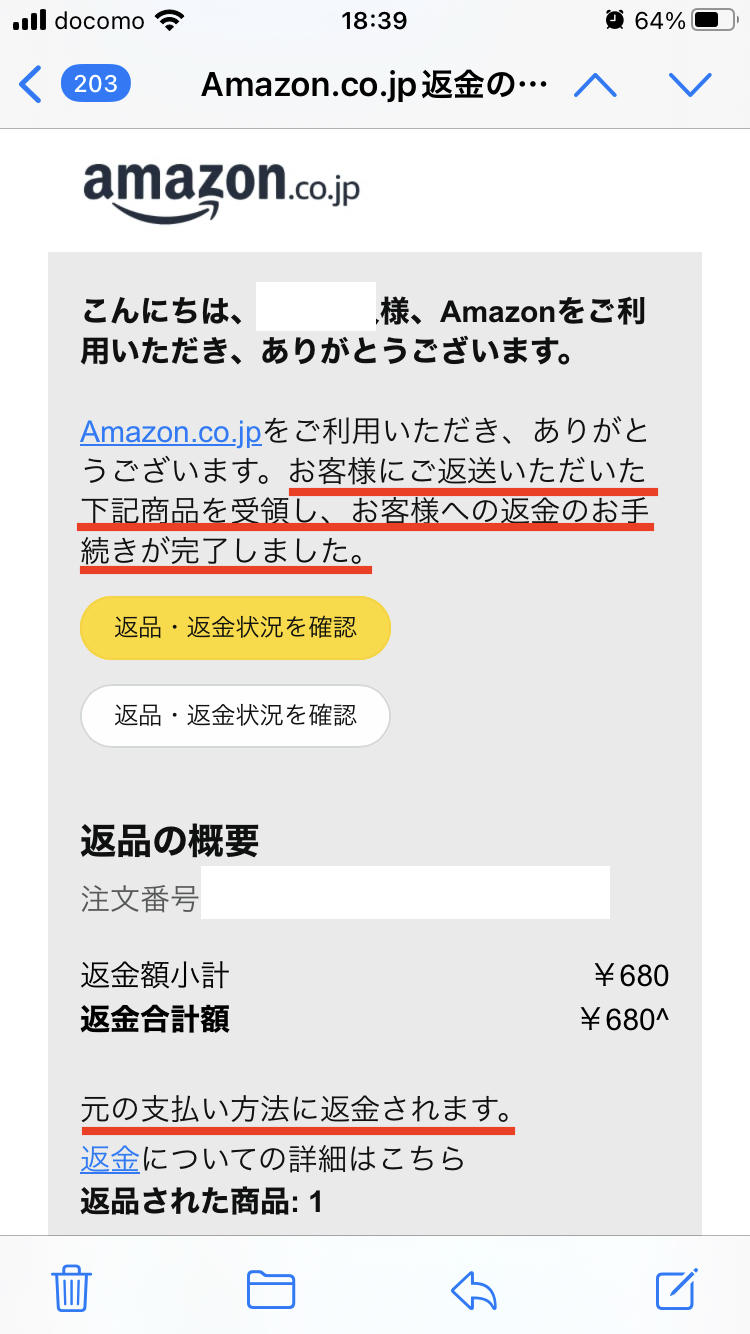Screen dimensions: 750x1334
Task: Tap the yellow 返品・返金状況を確認 button
Action: [x=235, y=627]
